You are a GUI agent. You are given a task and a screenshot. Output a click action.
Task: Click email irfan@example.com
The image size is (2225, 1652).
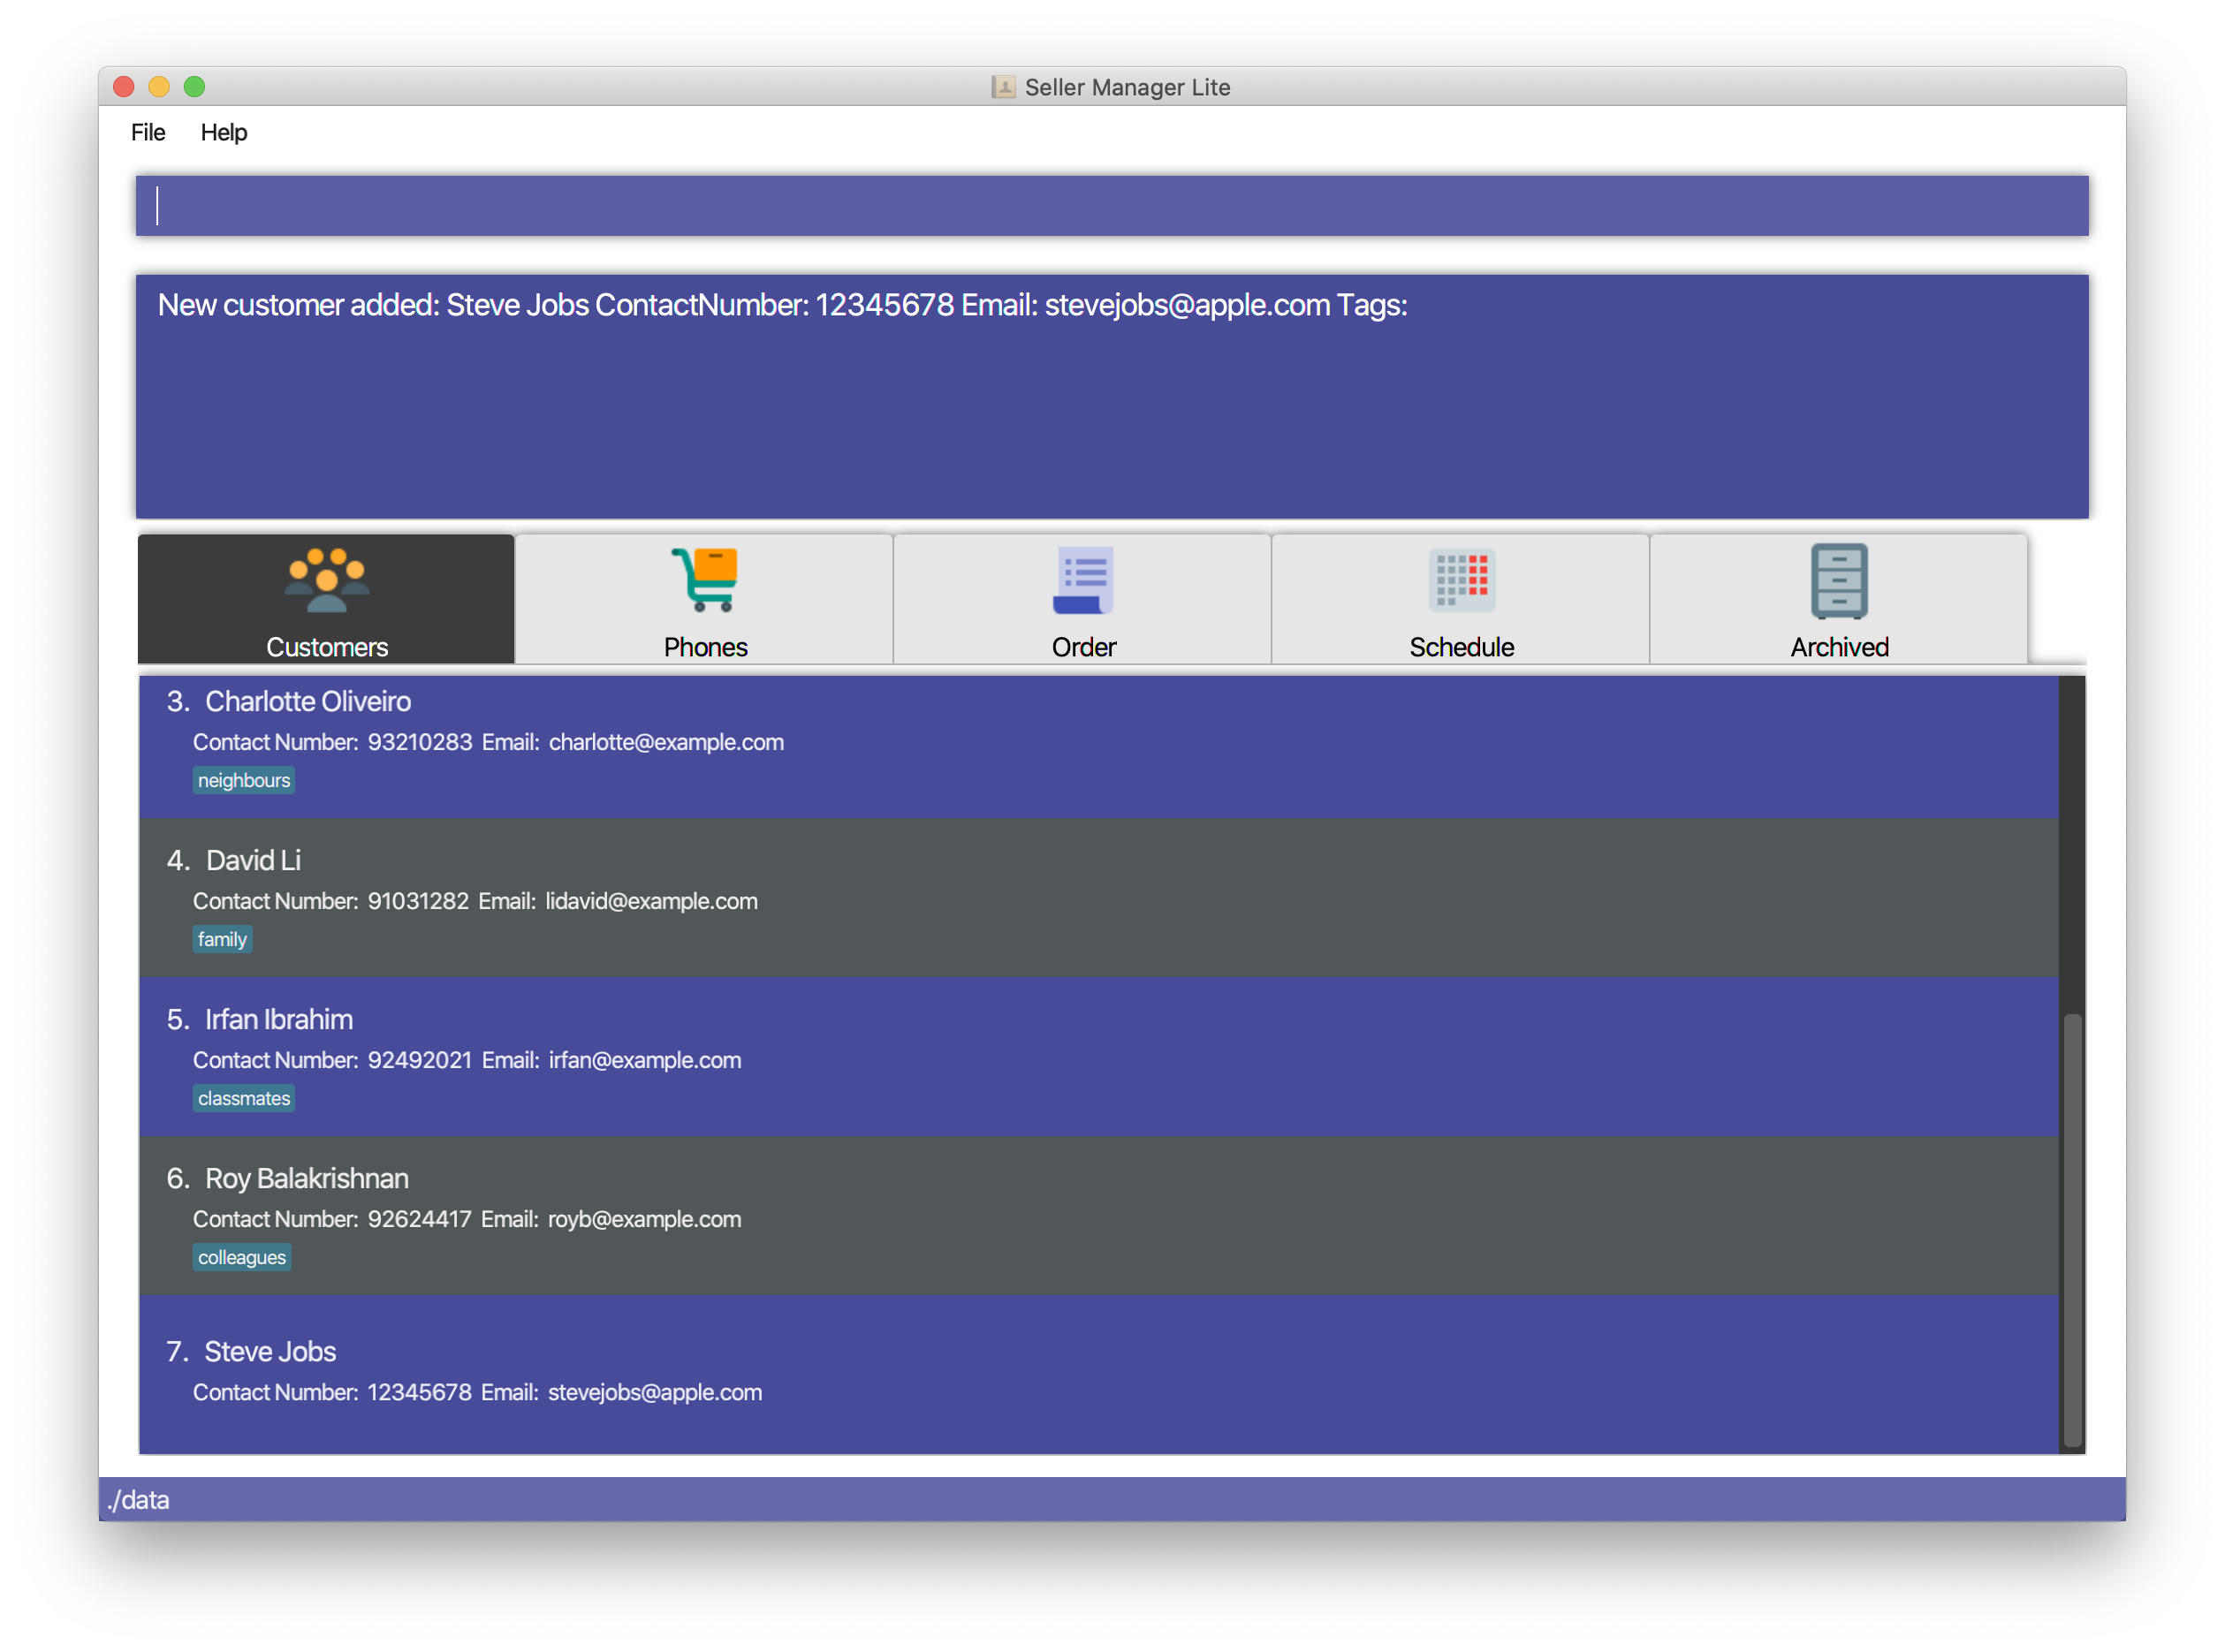tap(645, 1060)
